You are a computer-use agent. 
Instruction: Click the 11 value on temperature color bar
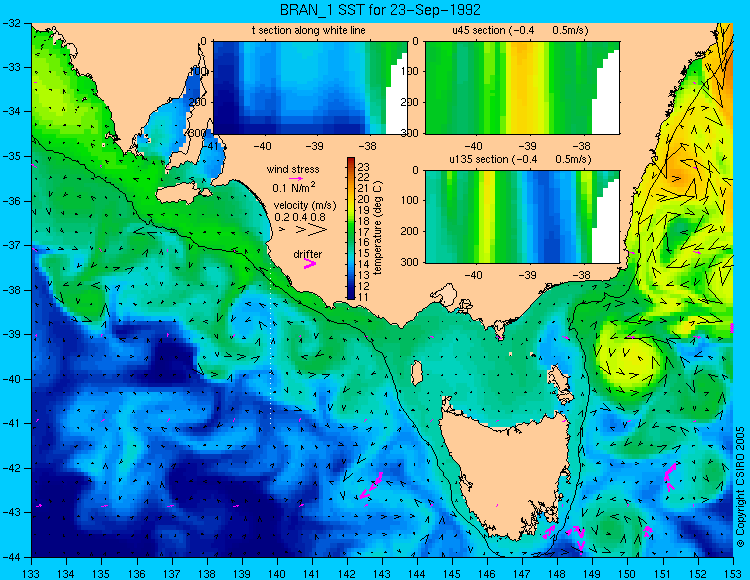tap(364, 297)
